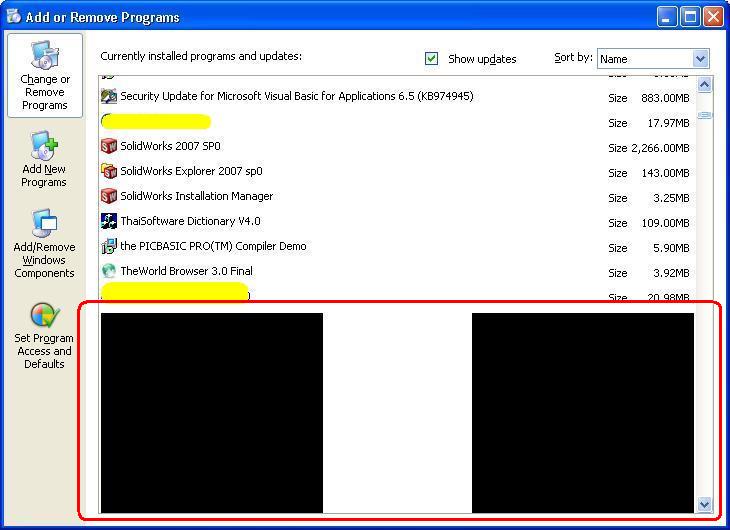This screenshot has height=530, width=730.
Task: Click the 109.00MB size value
Action: coord(665,223)
